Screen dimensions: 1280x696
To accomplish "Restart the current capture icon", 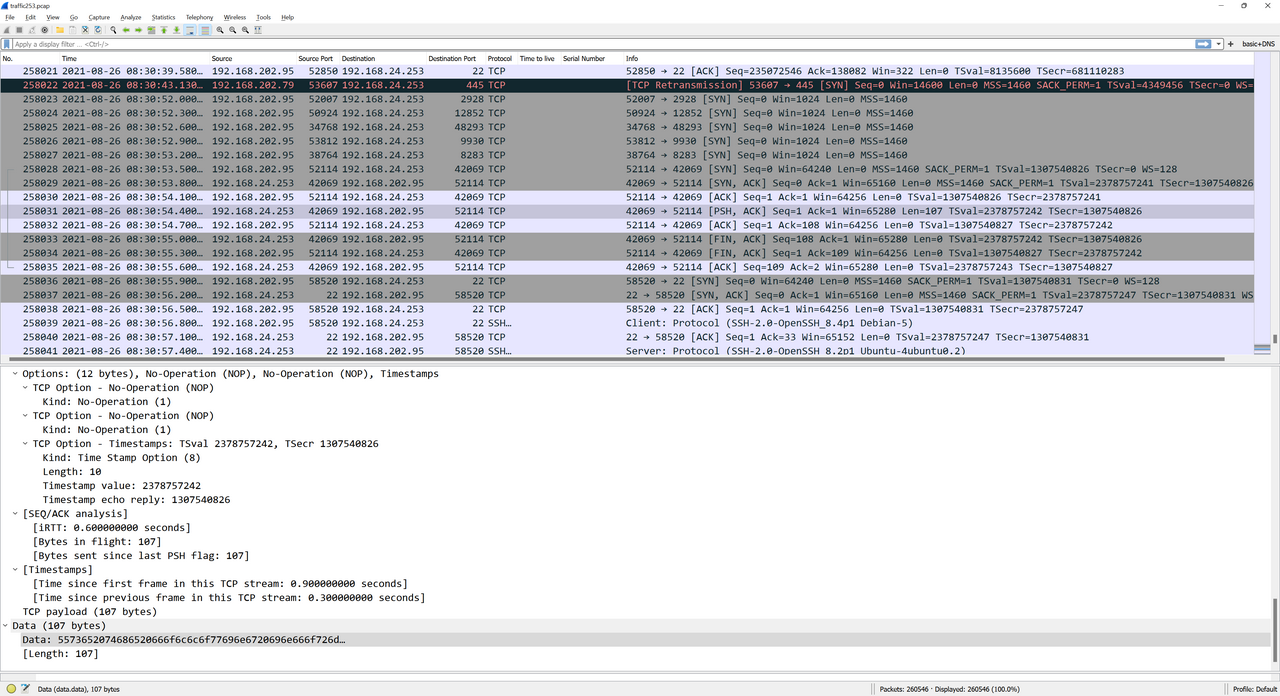I will coord(31,29).
